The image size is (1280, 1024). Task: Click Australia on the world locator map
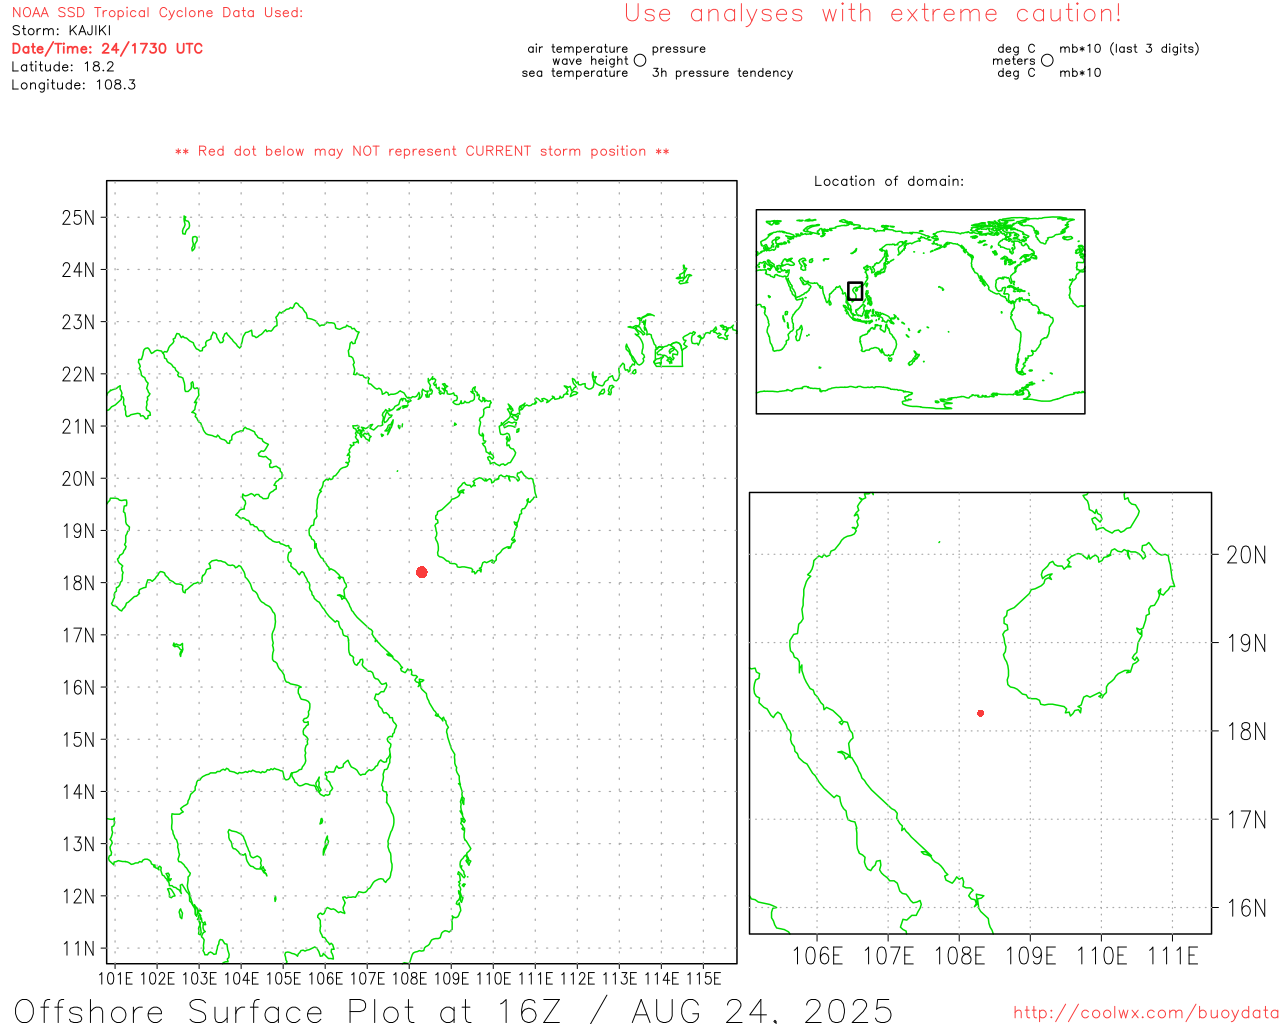pos(878,342)
